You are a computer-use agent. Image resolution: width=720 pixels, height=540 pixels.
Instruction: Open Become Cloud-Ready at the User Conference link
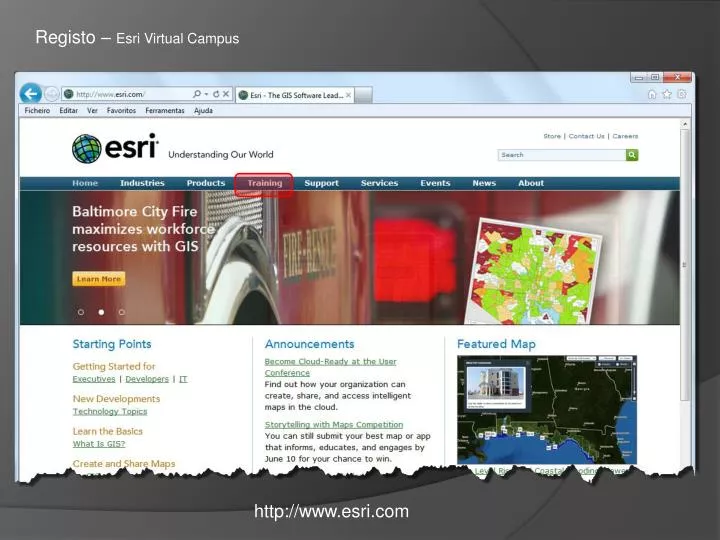point(330,367)
